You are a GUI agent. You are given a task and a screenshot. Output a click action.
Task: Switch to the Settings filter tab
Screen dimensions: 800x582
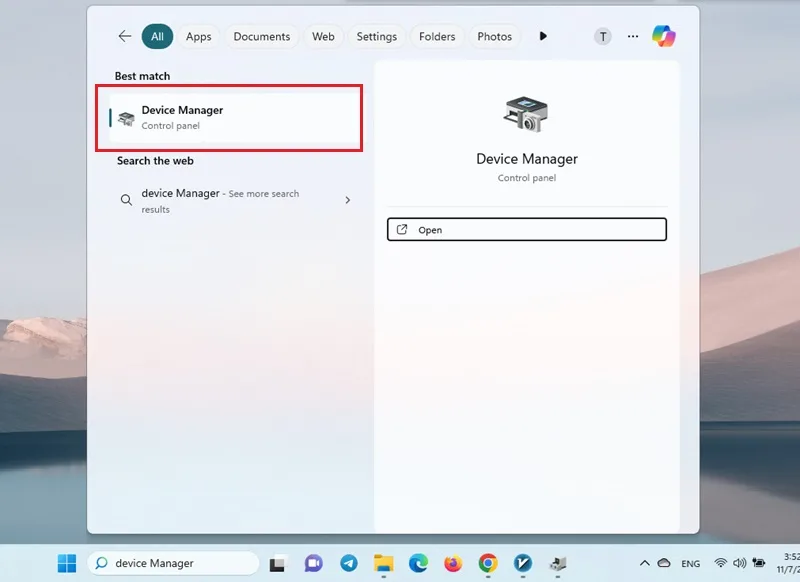point(377,36)
